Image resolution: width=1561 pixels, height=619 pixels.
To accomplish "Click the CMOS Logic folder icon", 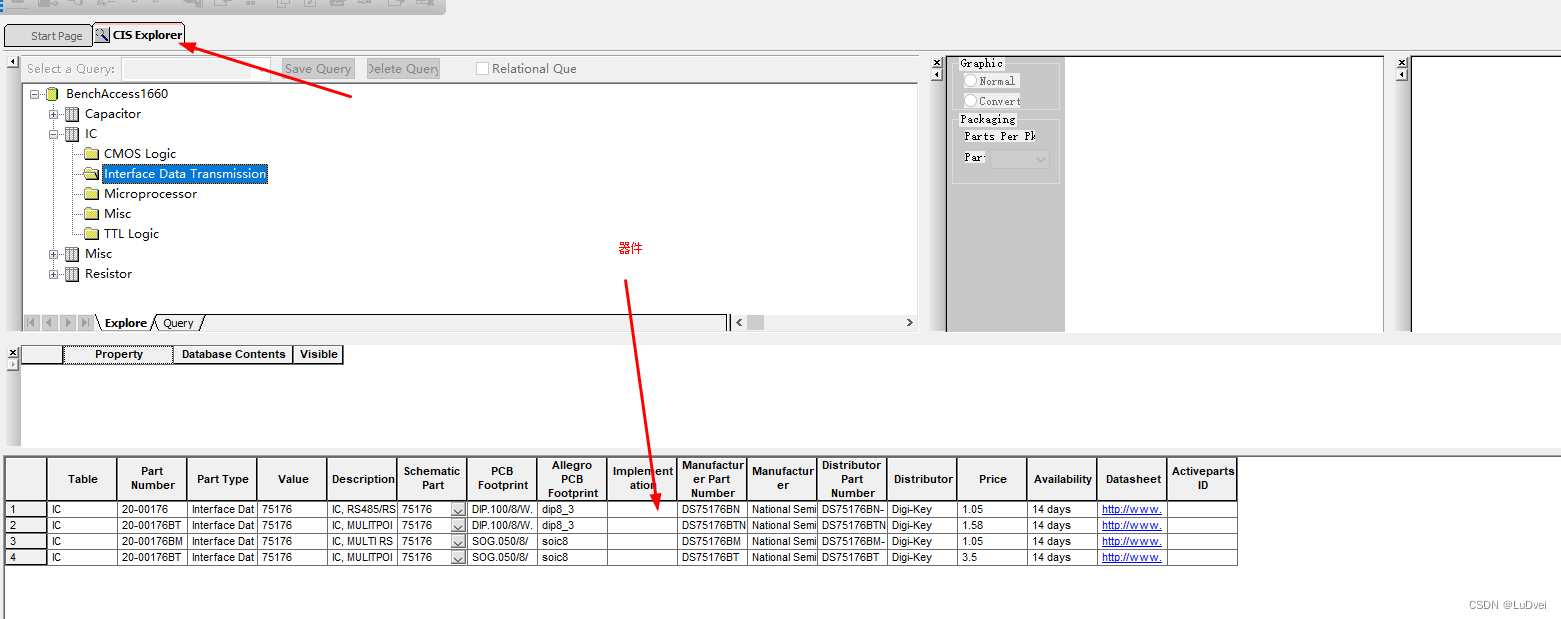I will (91, 154).
